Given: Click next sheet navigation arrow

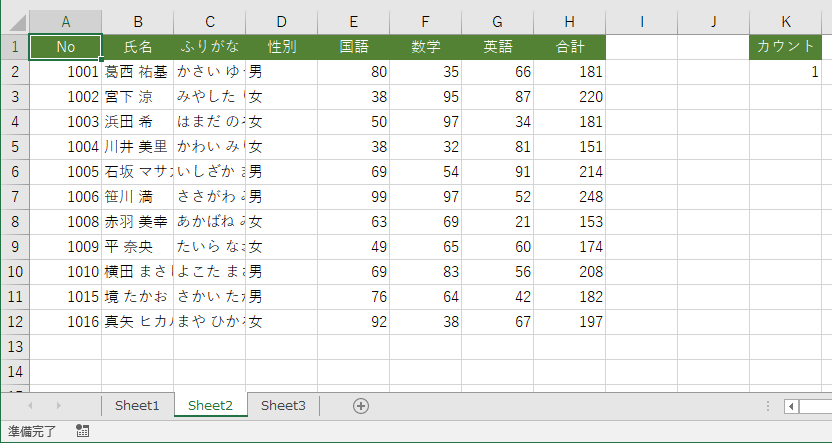Looking at the screenshot, I should (58, 405).
